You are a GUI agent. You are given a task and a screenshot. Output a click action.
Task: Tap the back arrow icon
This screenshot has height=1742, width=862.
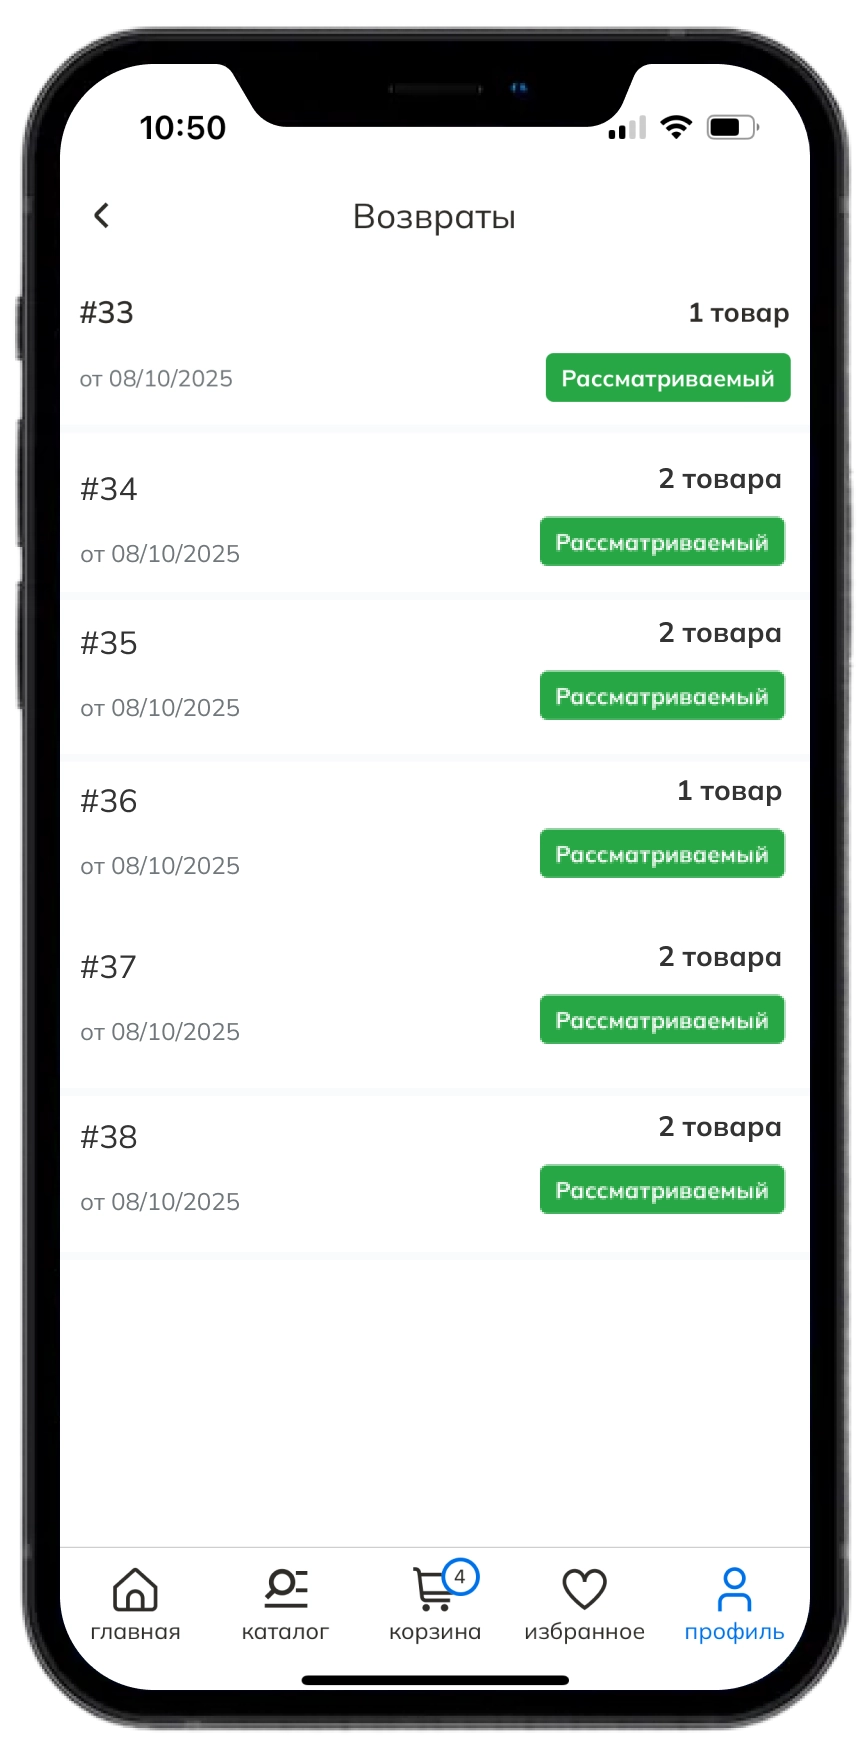(101, 216)
